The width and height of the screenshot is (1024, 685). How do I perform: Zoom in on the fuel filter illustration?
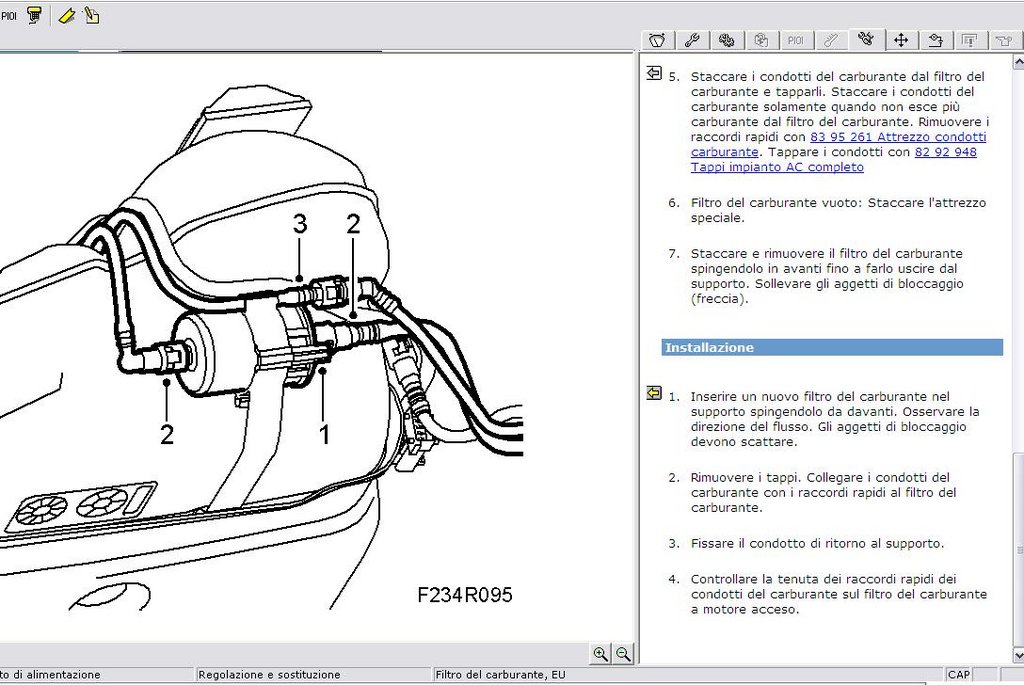point(600,654)
